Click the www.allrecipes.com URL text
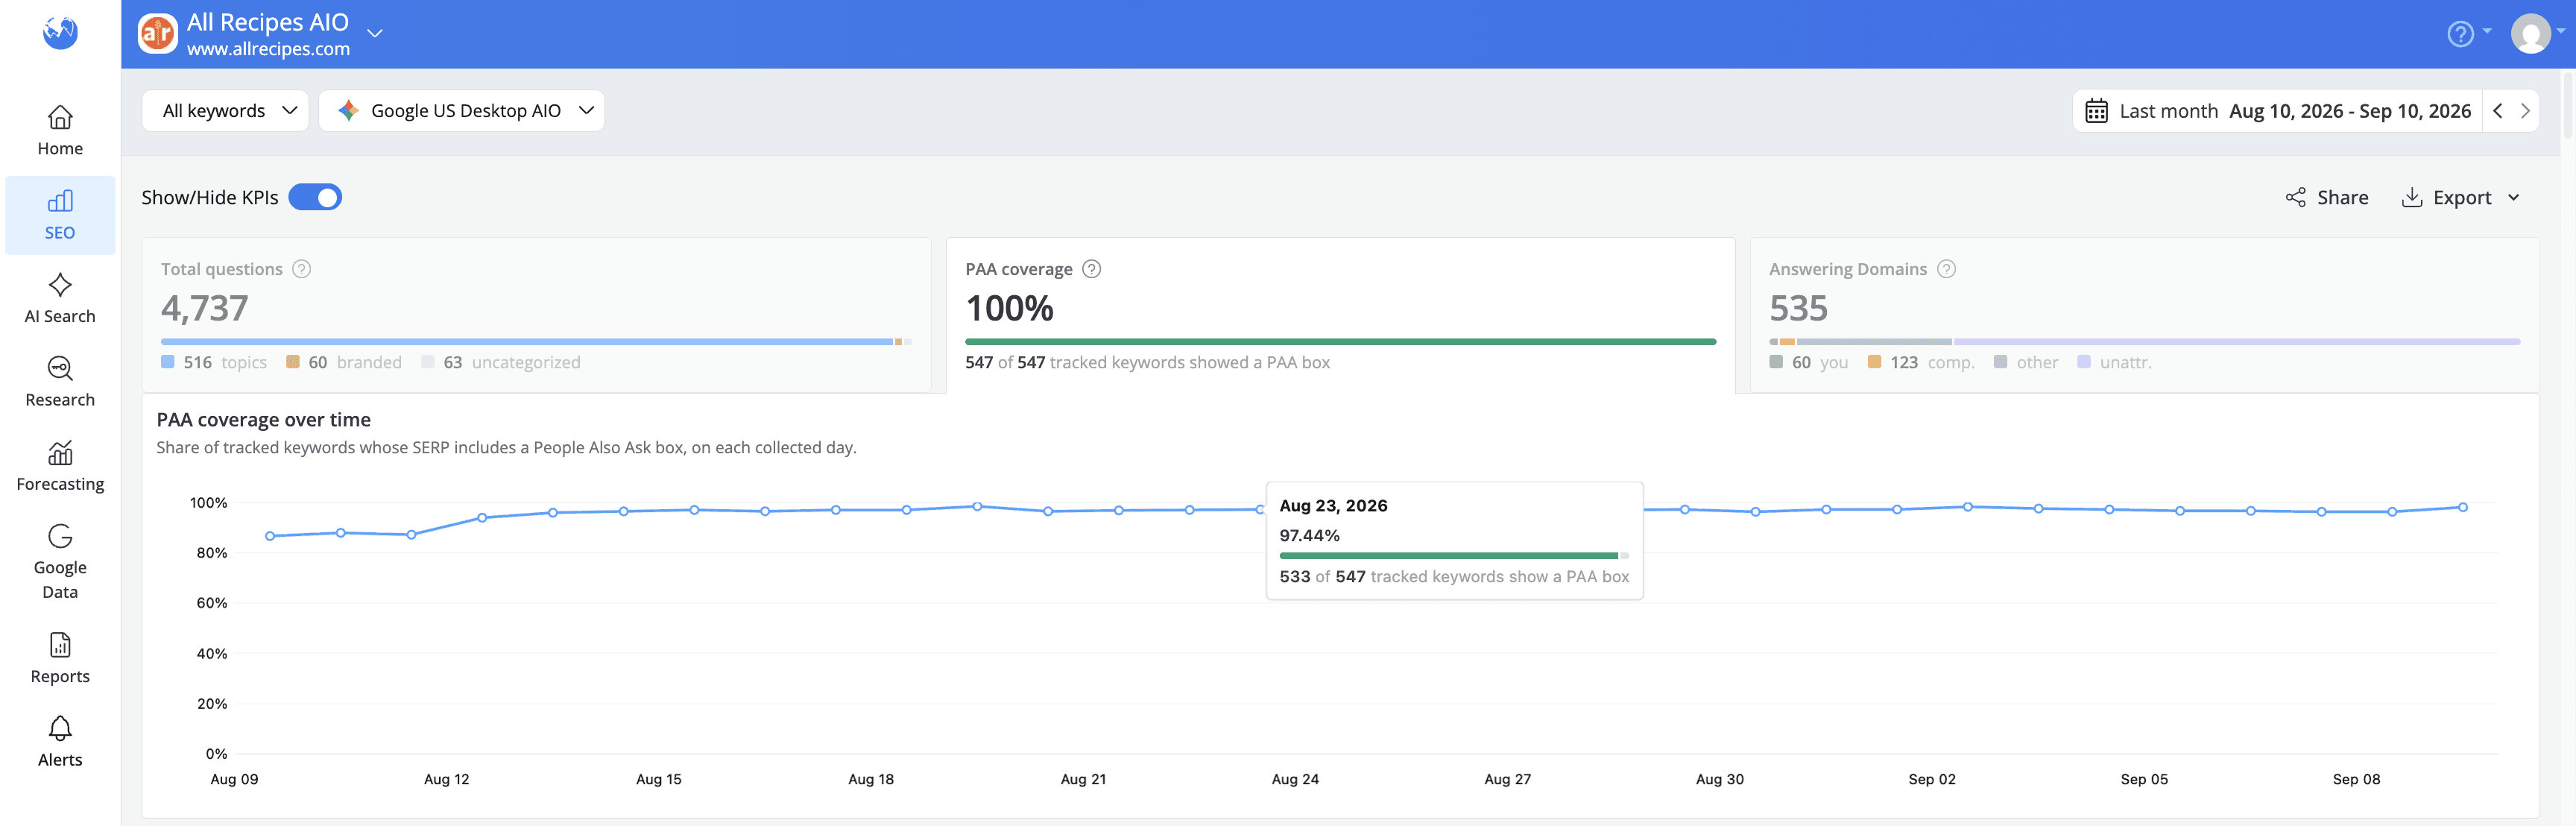 coord(268,49)
